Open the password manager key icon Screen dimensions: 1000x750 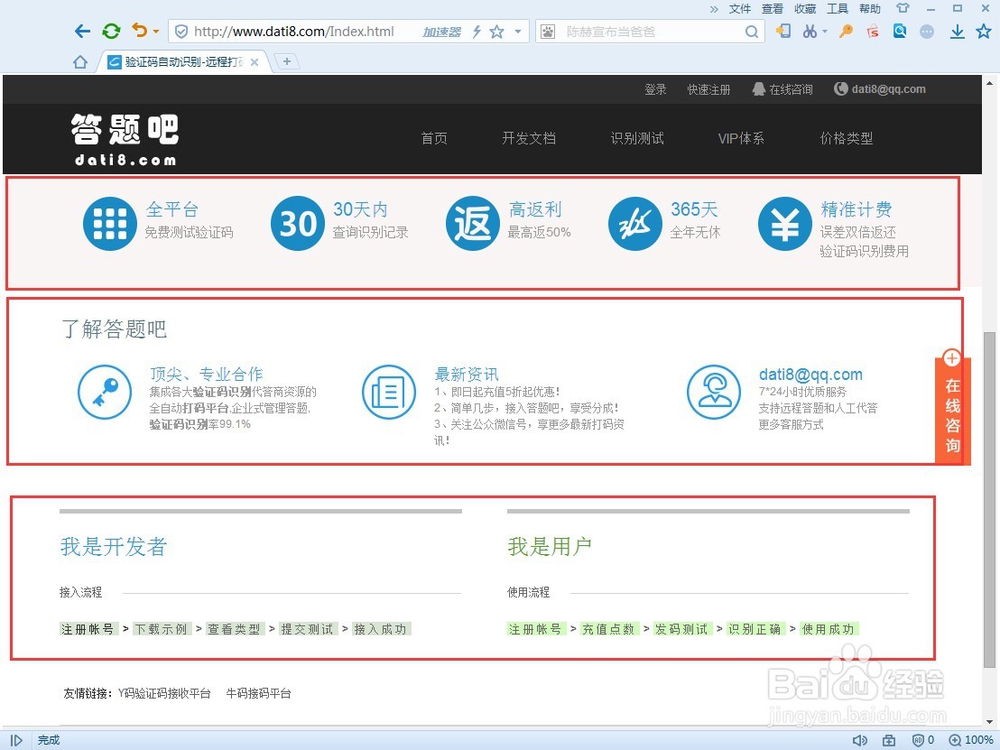(845, 31)
